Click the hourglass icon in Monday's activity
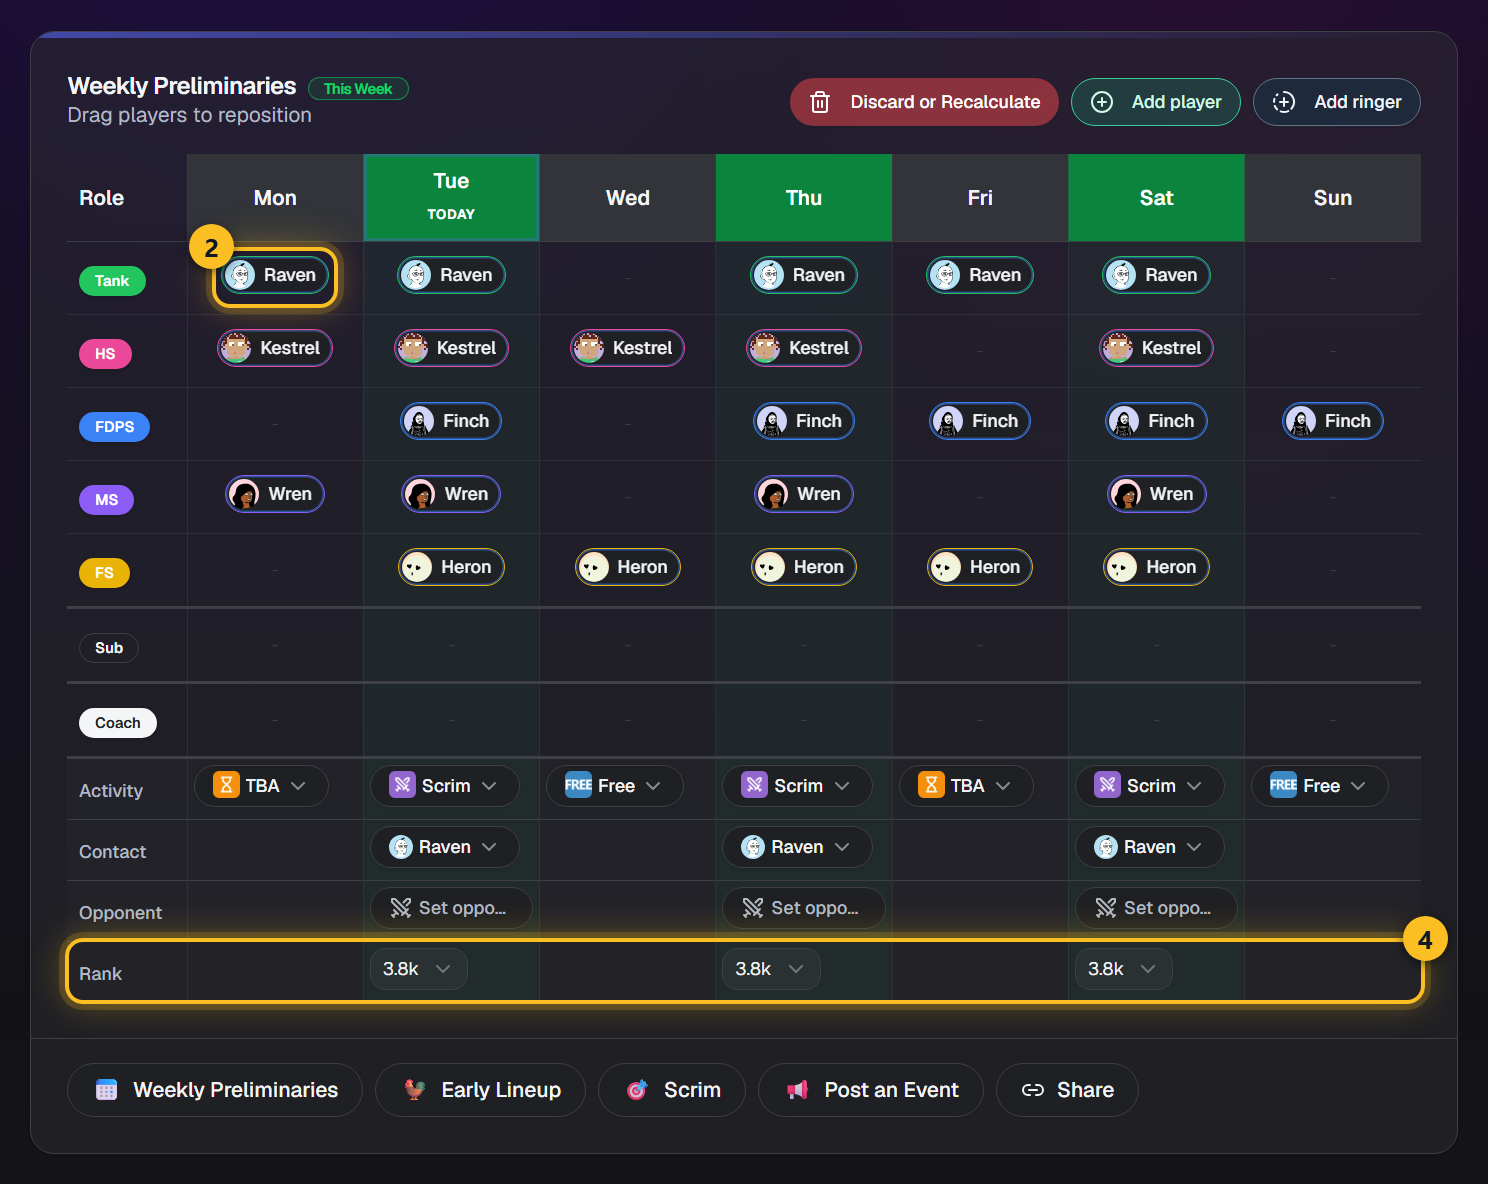This screenshot has height=1184, width=1488. tap(226, 785)
